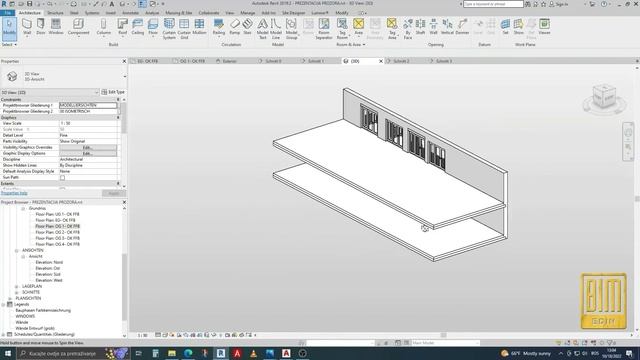Screen dimensions: 640x360
Task: Switch to the Schnitt 2 view tab
Action: (x=401, y=61)
